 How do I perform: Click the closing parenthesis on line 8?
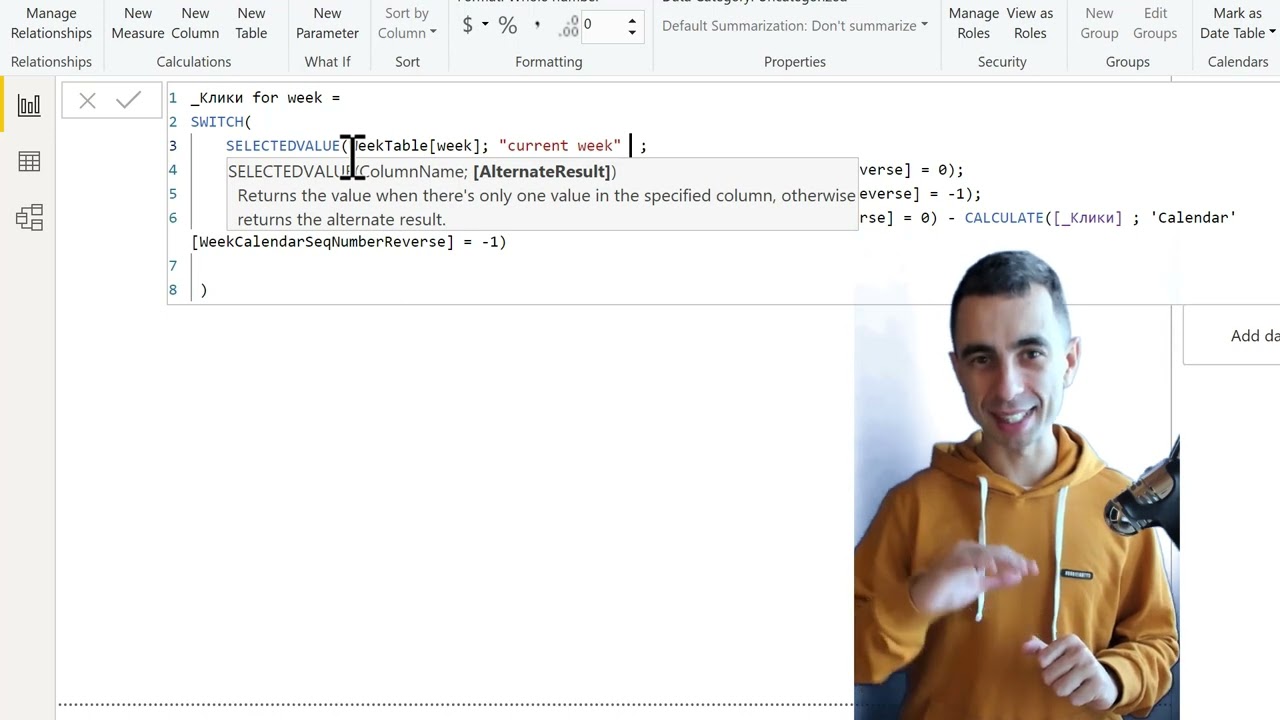pyautogui.click(x=204, y=290)
